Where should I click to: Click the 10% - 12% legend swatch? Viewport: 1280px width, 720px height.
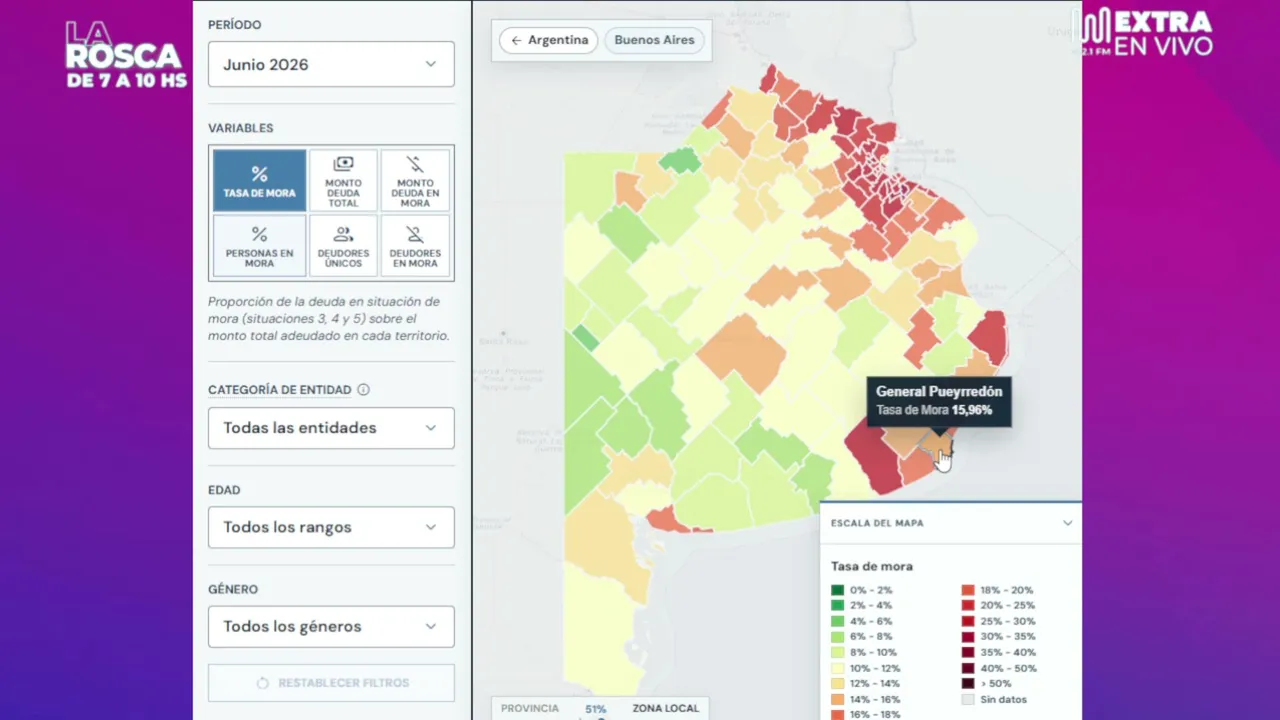pos(837,668)
